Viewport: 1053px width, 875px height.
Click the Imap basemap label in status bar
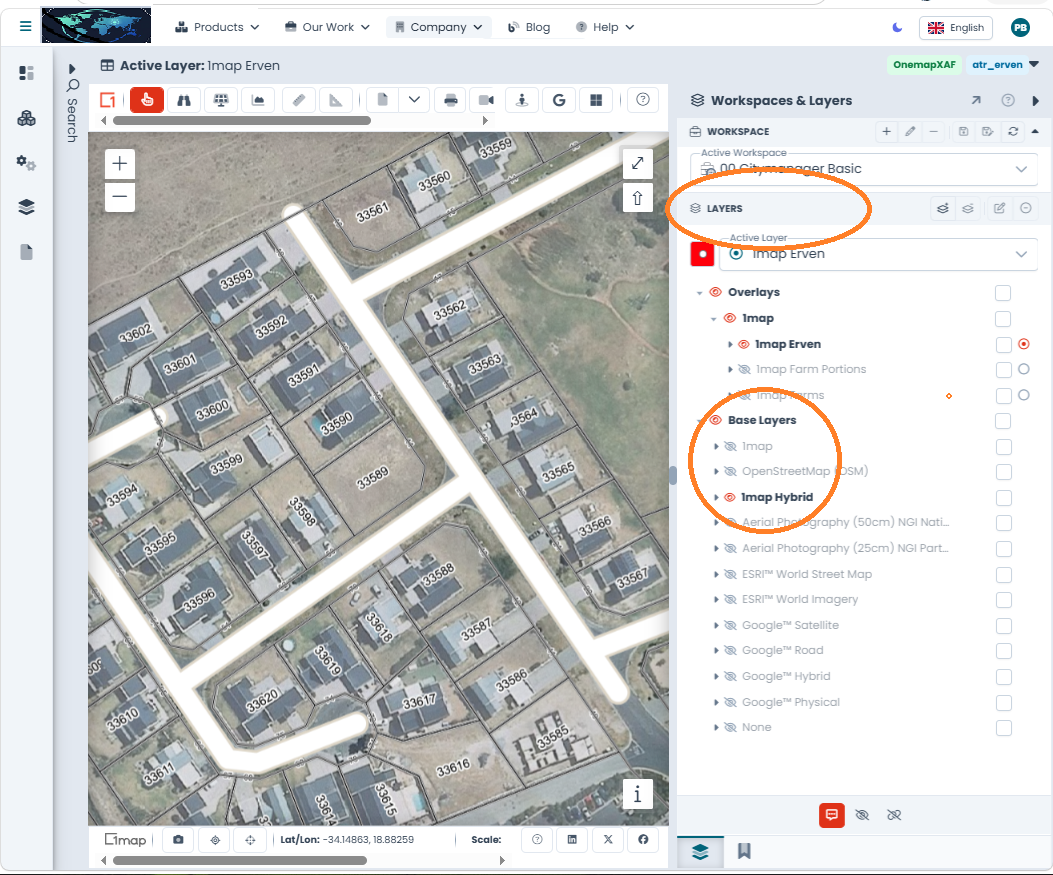pos(126,839)
